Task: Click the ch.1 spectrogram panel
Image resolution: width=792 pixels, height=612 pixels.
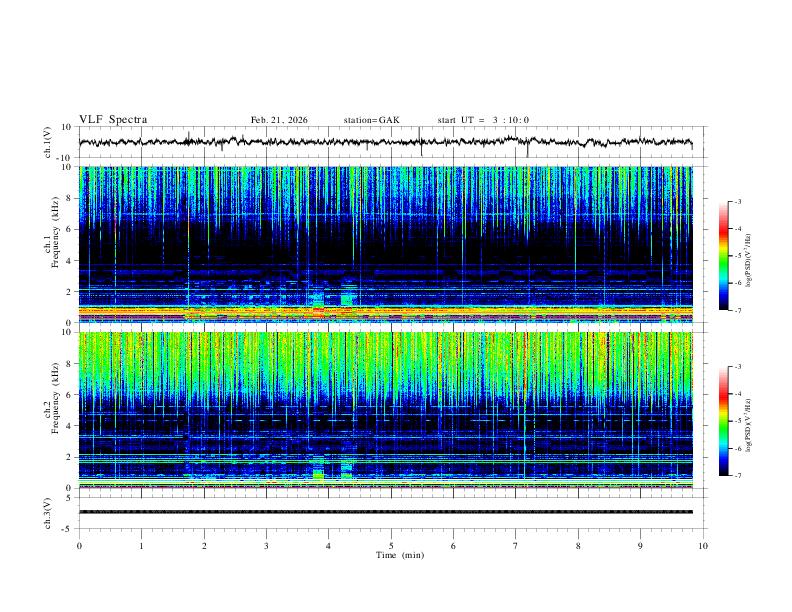Action: [386, 244]
